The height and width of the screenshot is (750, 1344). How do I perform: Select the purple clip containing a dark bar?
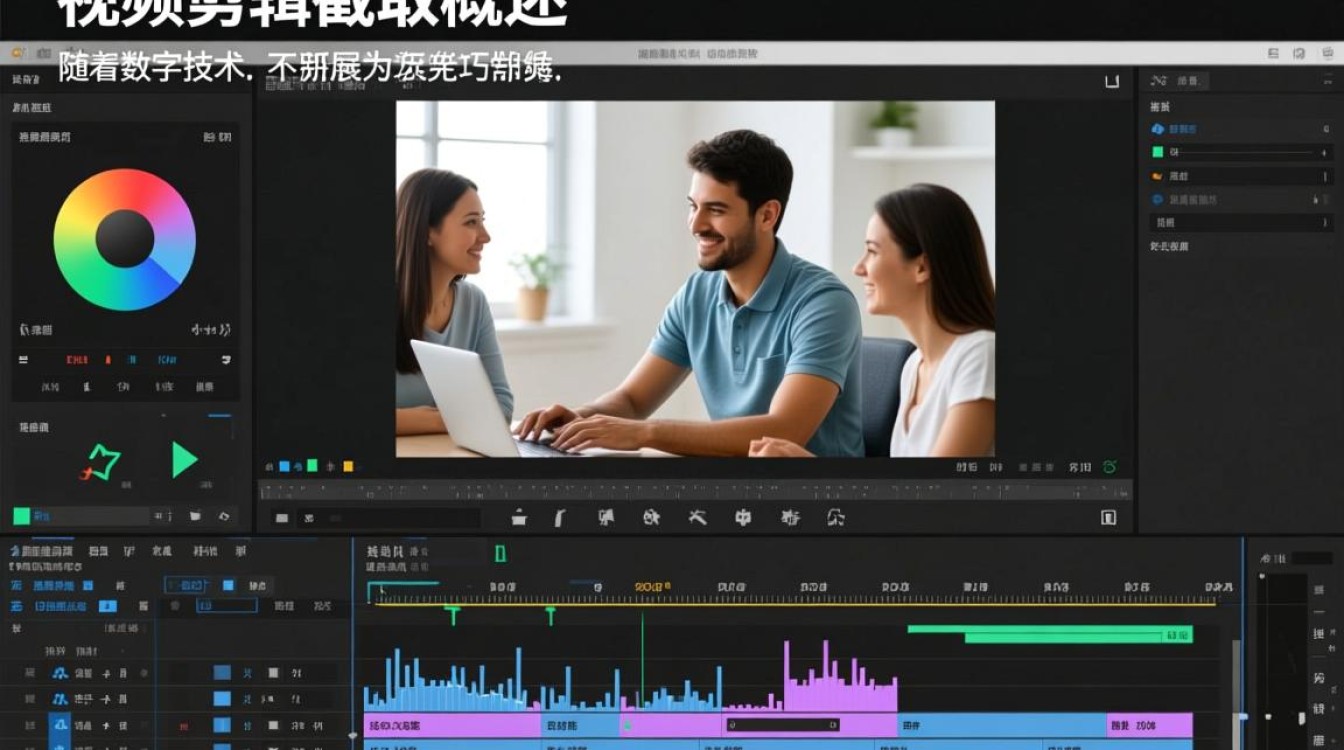(x=809, y=725)
